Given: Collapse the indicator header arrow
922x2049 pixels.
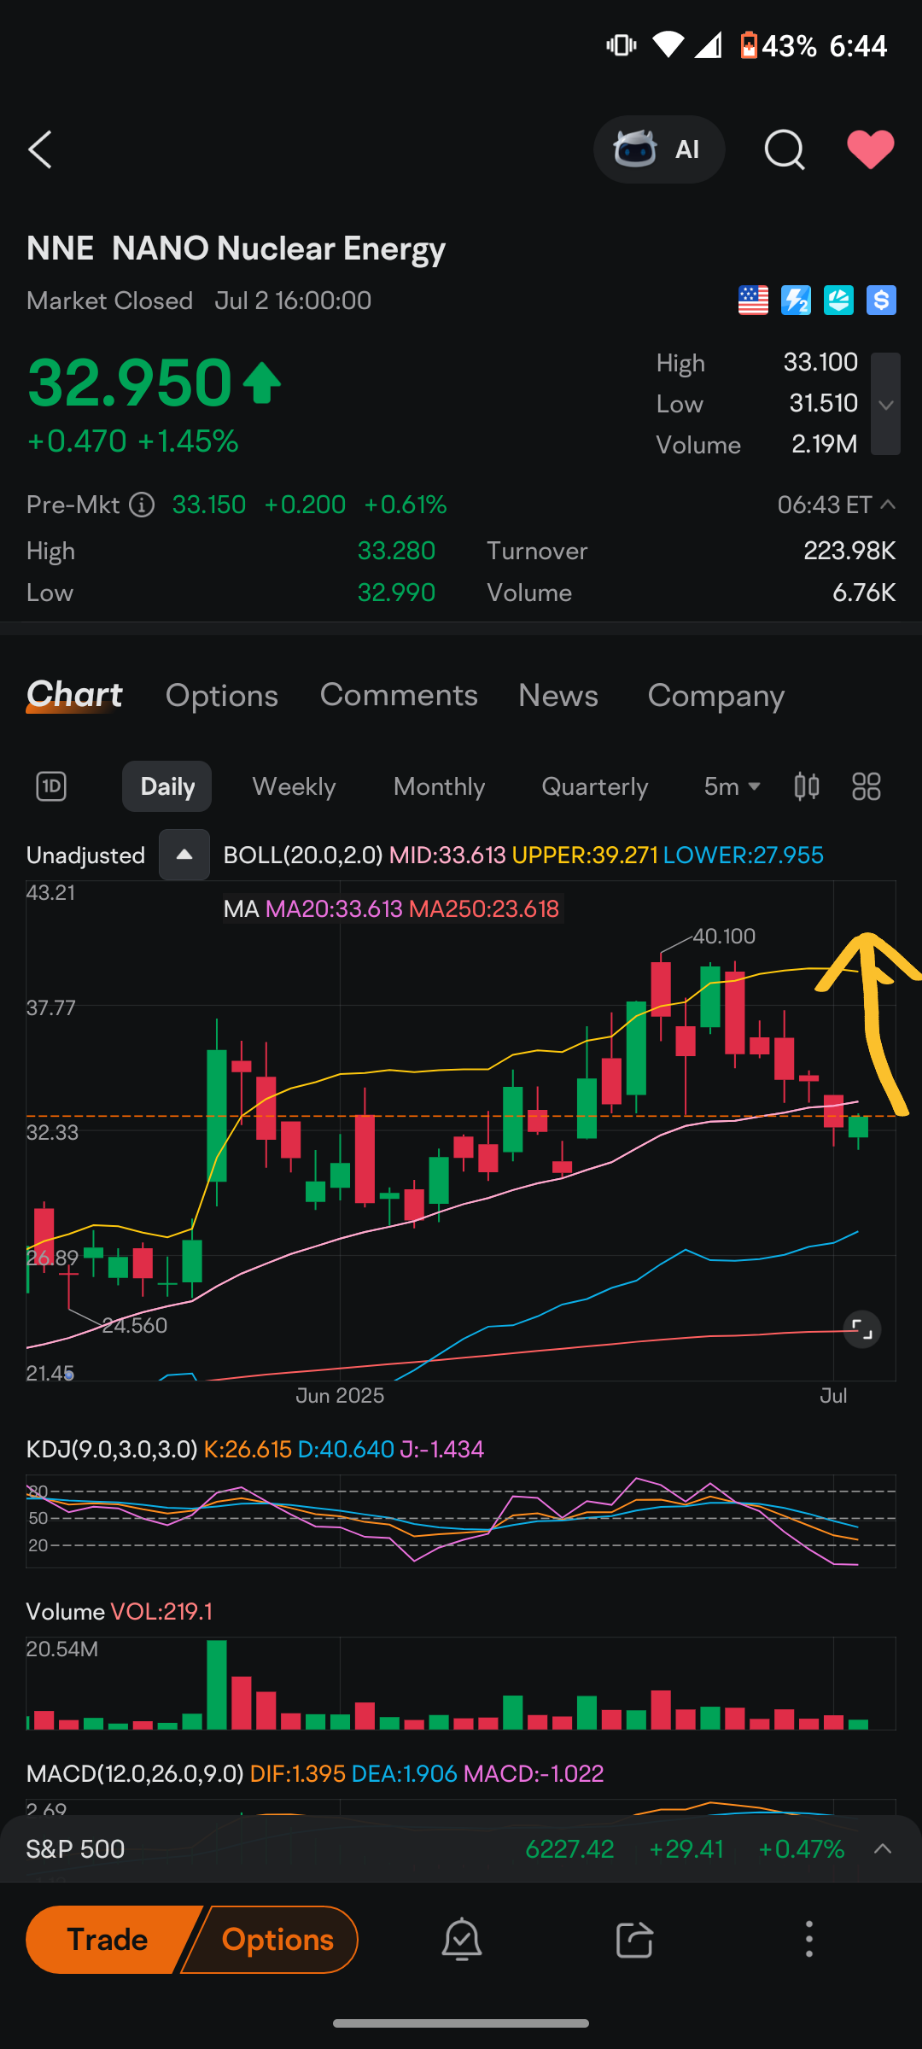Looking at the screenshot, I should [184, 855].
